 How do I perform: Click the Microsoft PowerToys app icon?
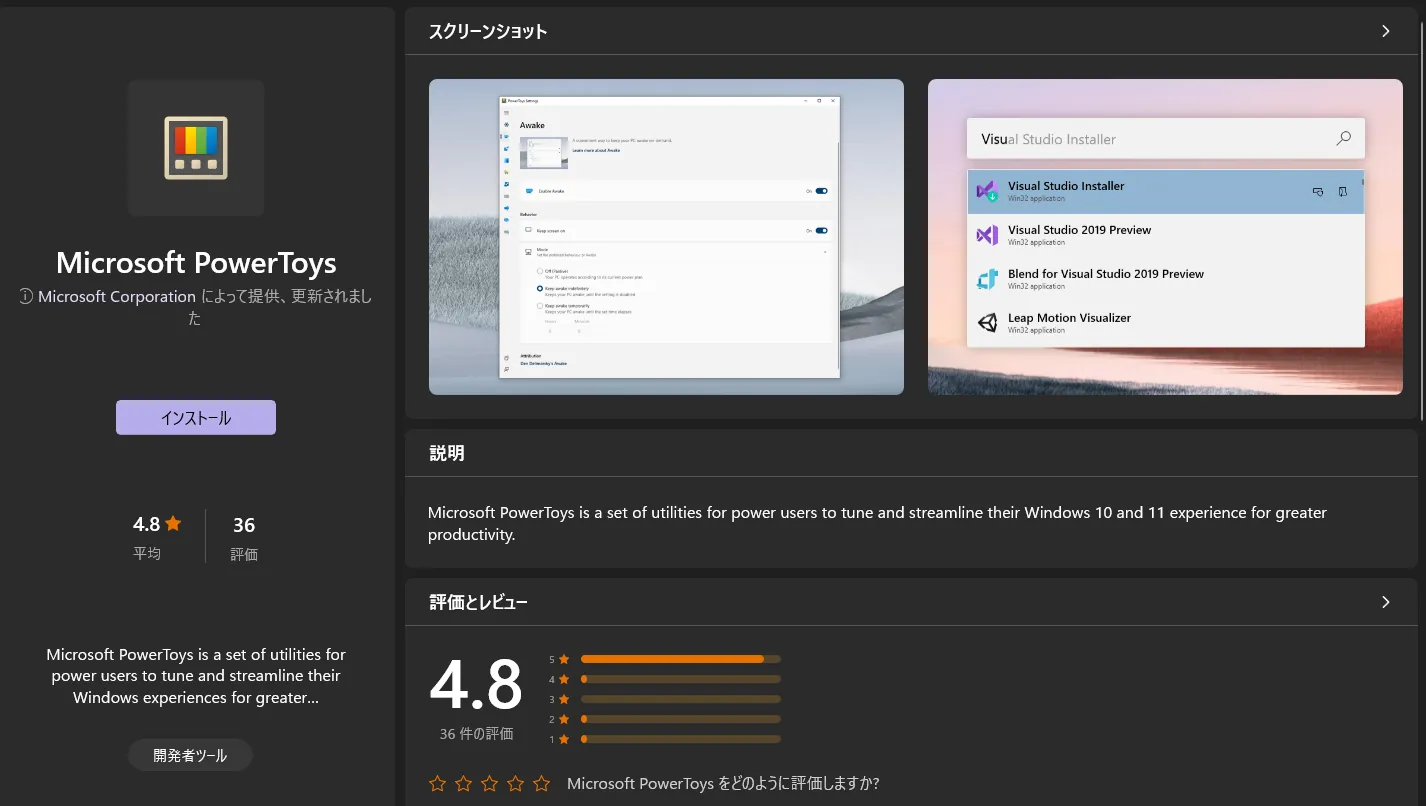coord(195,147)
